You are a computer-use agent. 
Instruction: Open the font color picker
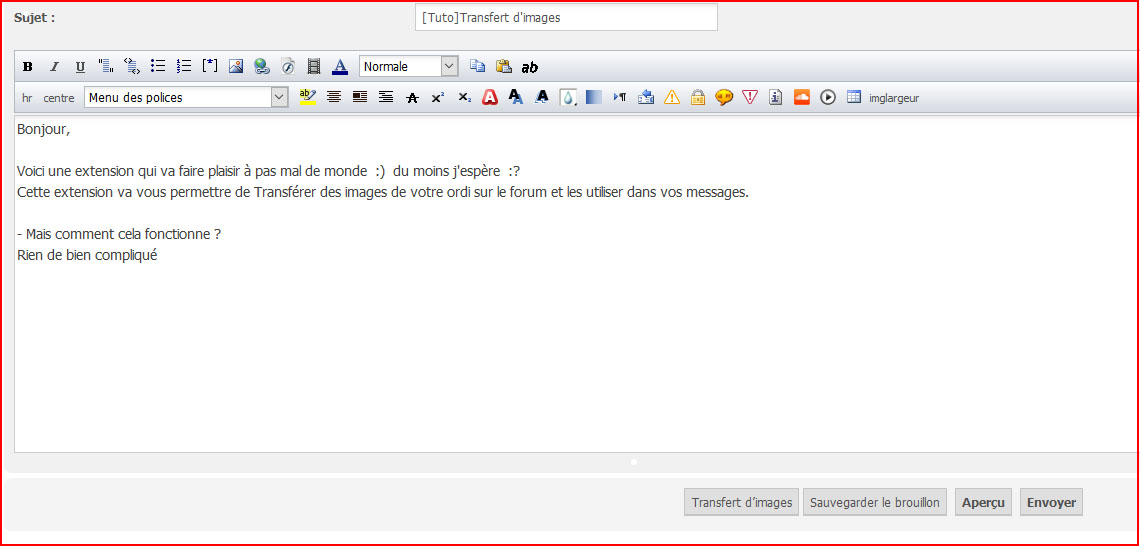pyautogui.click(x=340, y=67)
